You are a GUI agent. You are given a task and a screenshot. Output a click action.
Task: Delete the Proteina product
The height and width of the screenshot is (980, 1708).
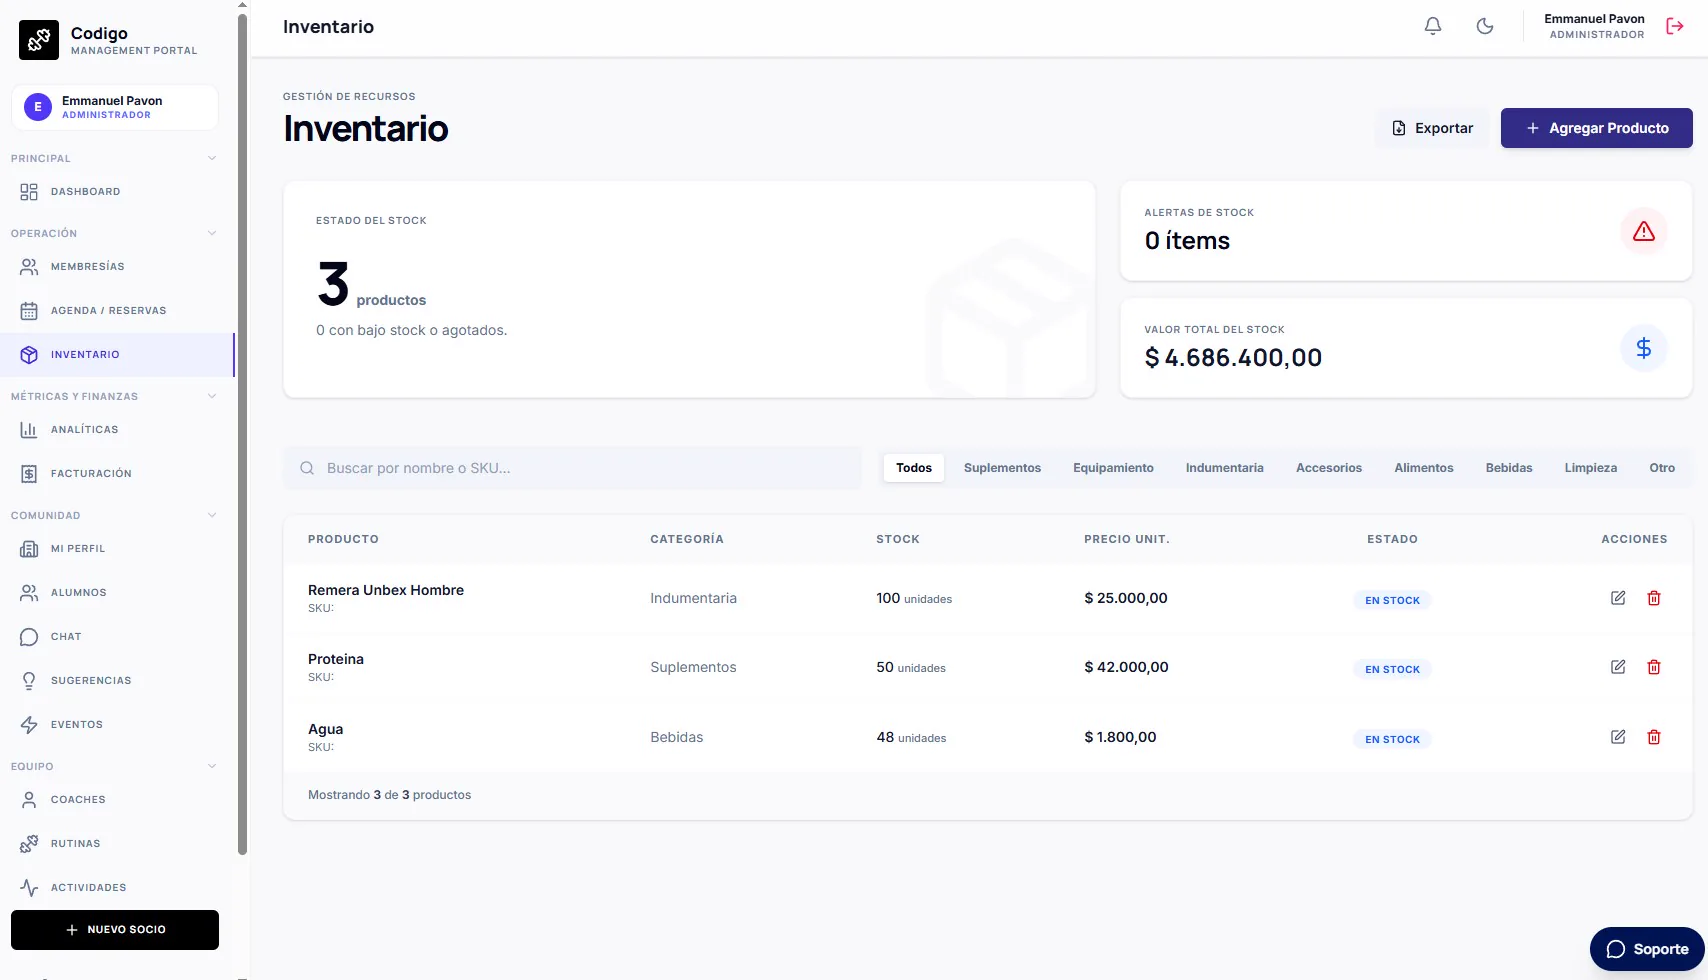[x=1654, y=667]
